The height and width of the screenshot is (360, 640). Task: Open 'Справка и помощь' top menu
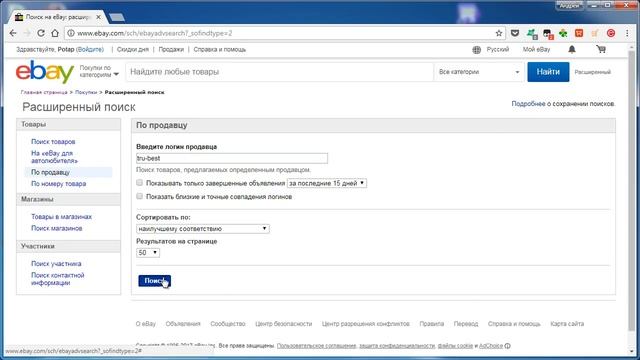[x=220, y=49]
